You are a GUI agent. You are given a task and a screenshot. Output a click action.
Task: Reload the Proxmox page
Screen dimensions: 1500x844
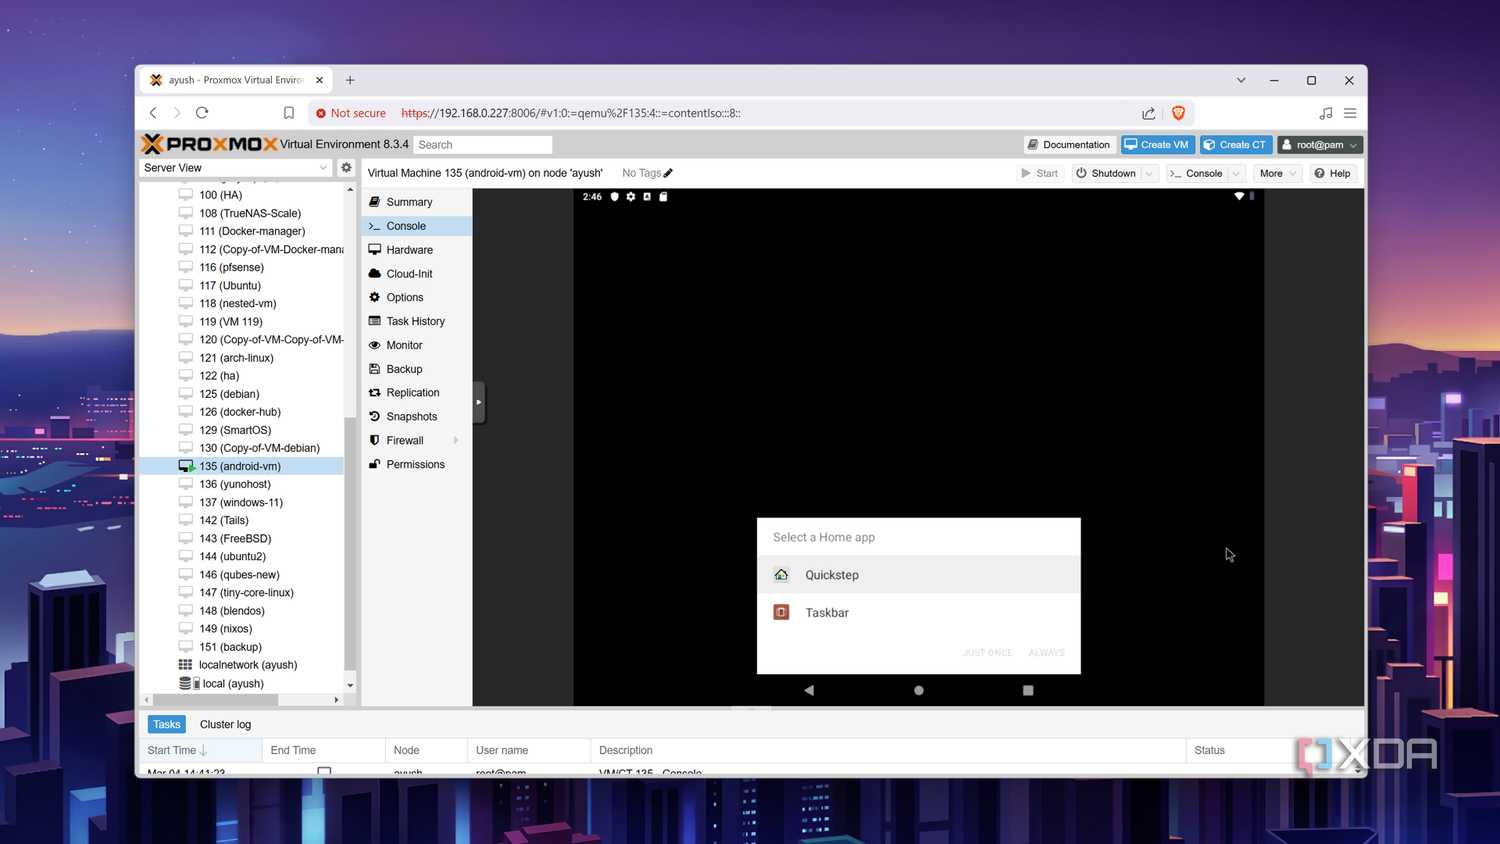pyautogui.click(x=202, y=113)
